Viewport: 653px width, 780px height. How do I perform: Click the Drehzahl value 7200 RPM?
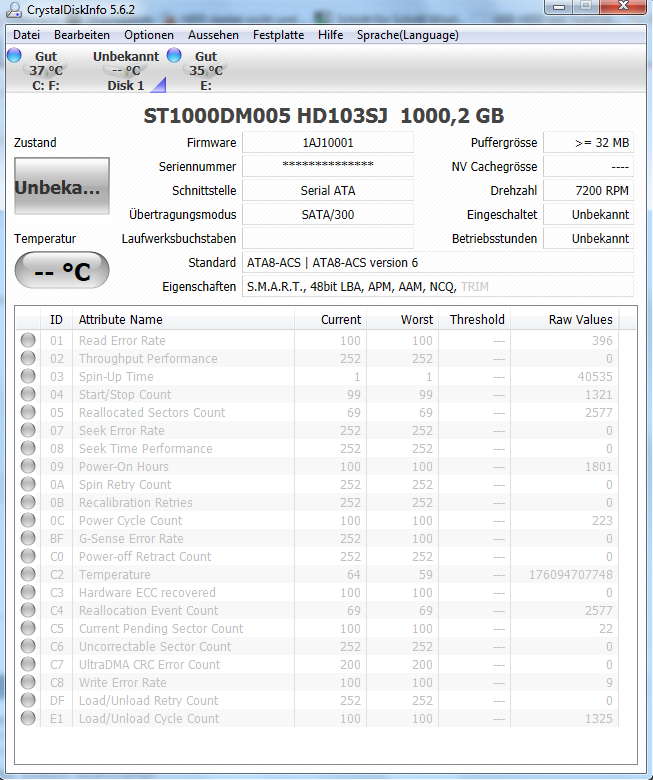click(x=588, y=191)
